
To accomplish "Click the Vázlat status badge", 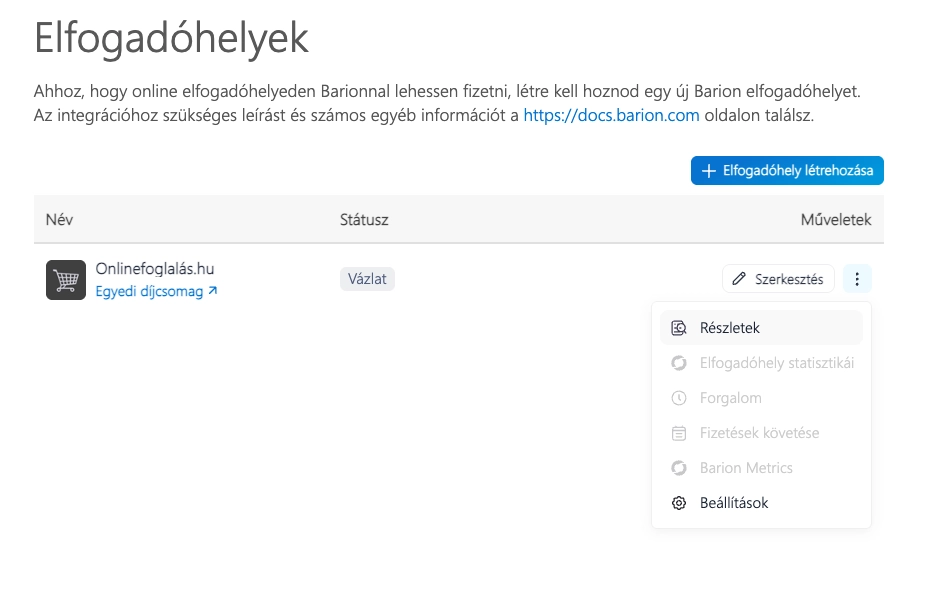I will click(368, 279).
